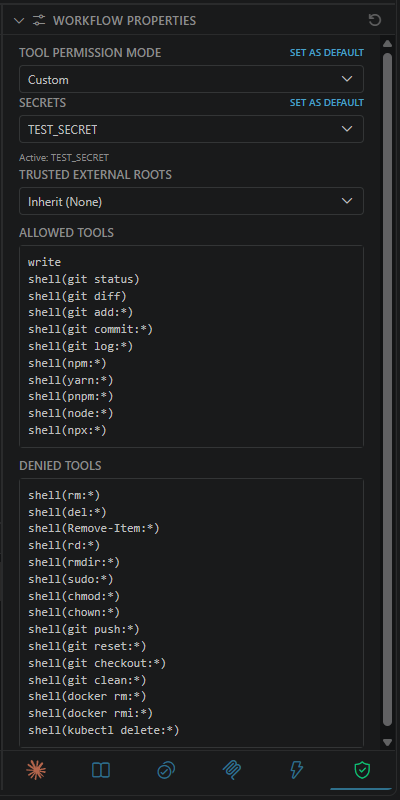Image resolution: width=400 pixels, height=800 pixels.
Task: Click 'shell(node:*)' entry
Action: (x=70, y=413)
